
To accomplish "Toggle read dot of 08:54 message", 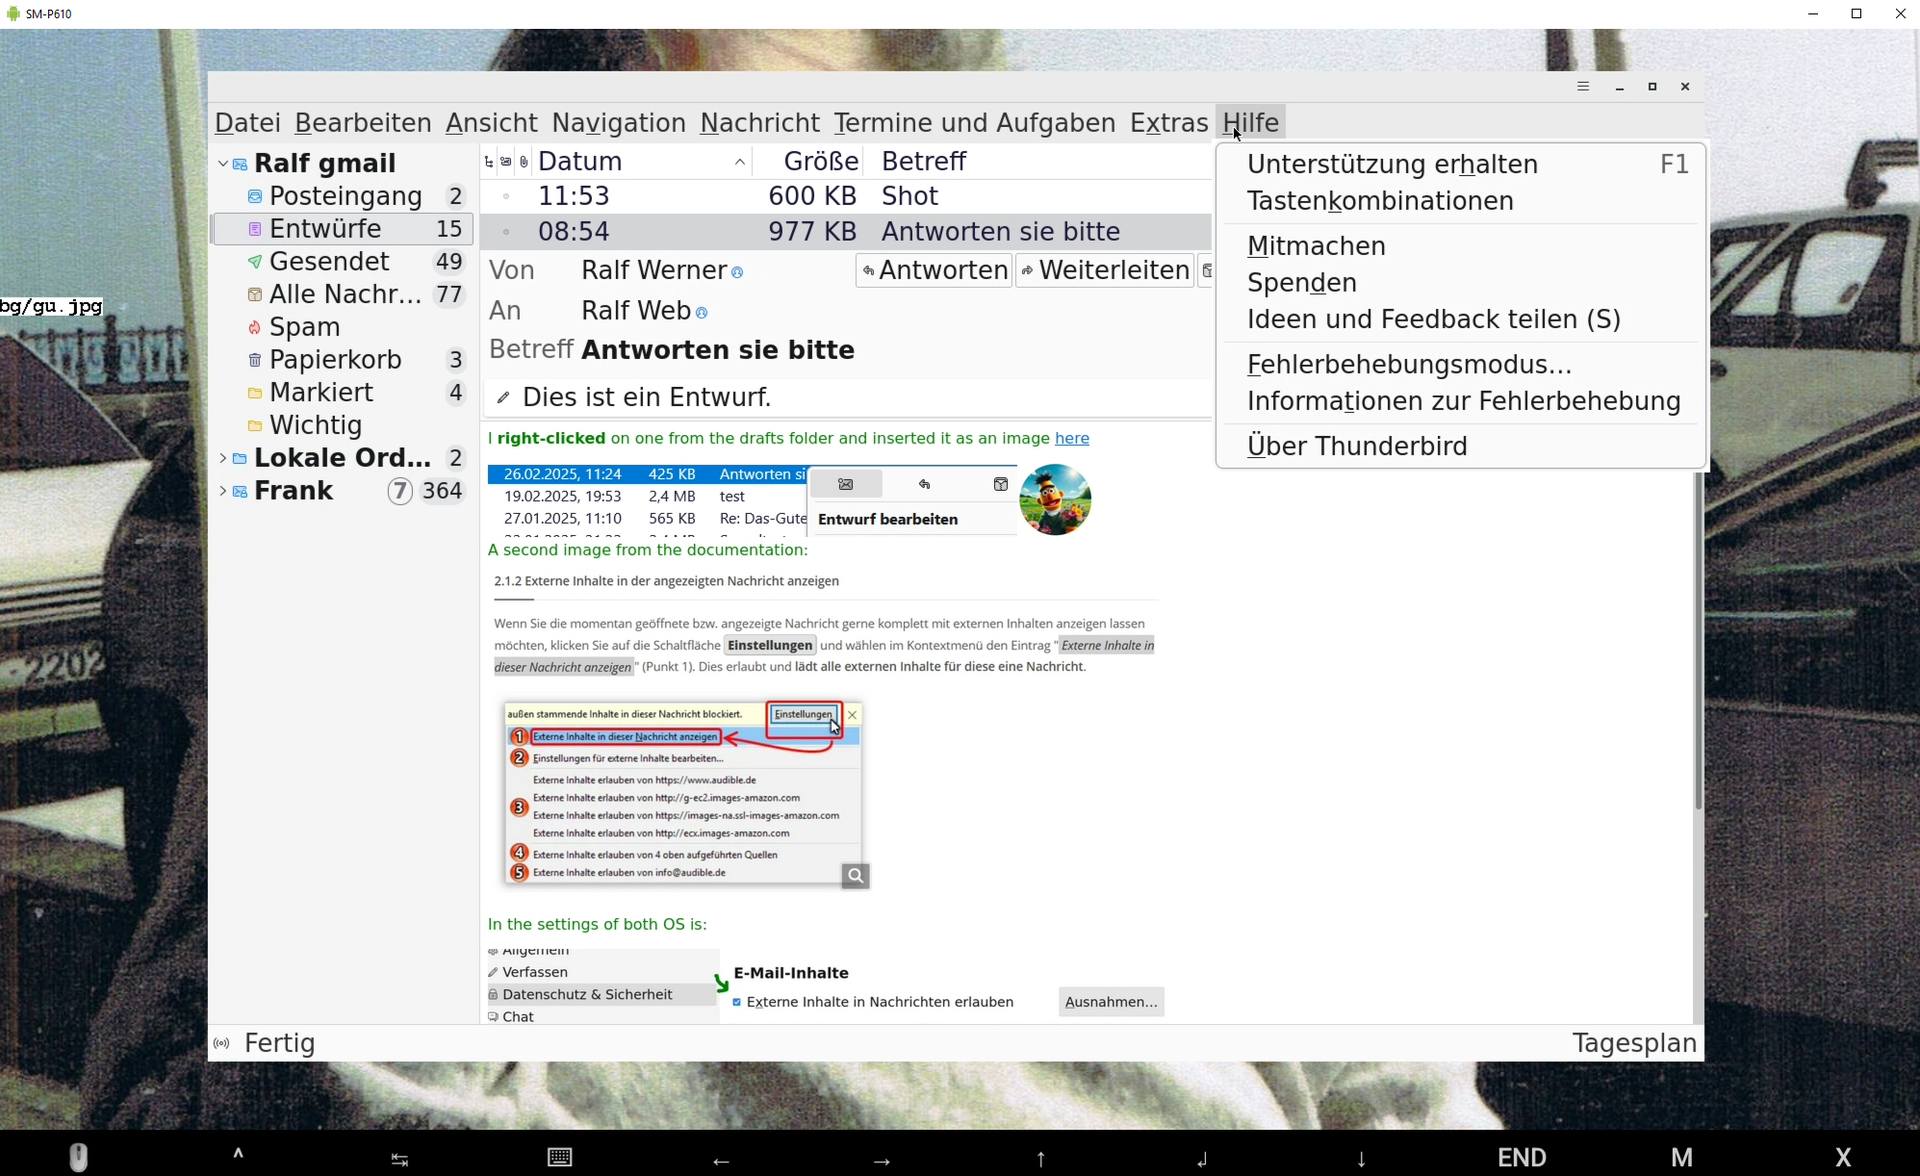I will [506, 232].
